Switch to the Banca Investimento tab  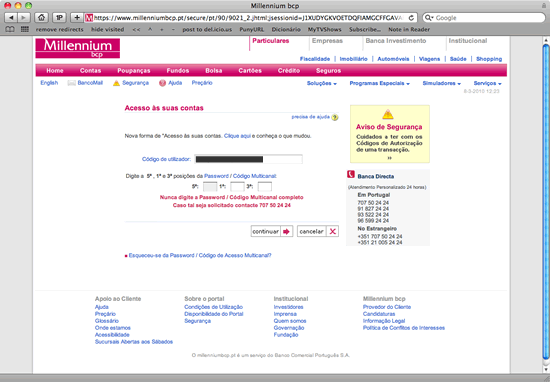(396, 41)
